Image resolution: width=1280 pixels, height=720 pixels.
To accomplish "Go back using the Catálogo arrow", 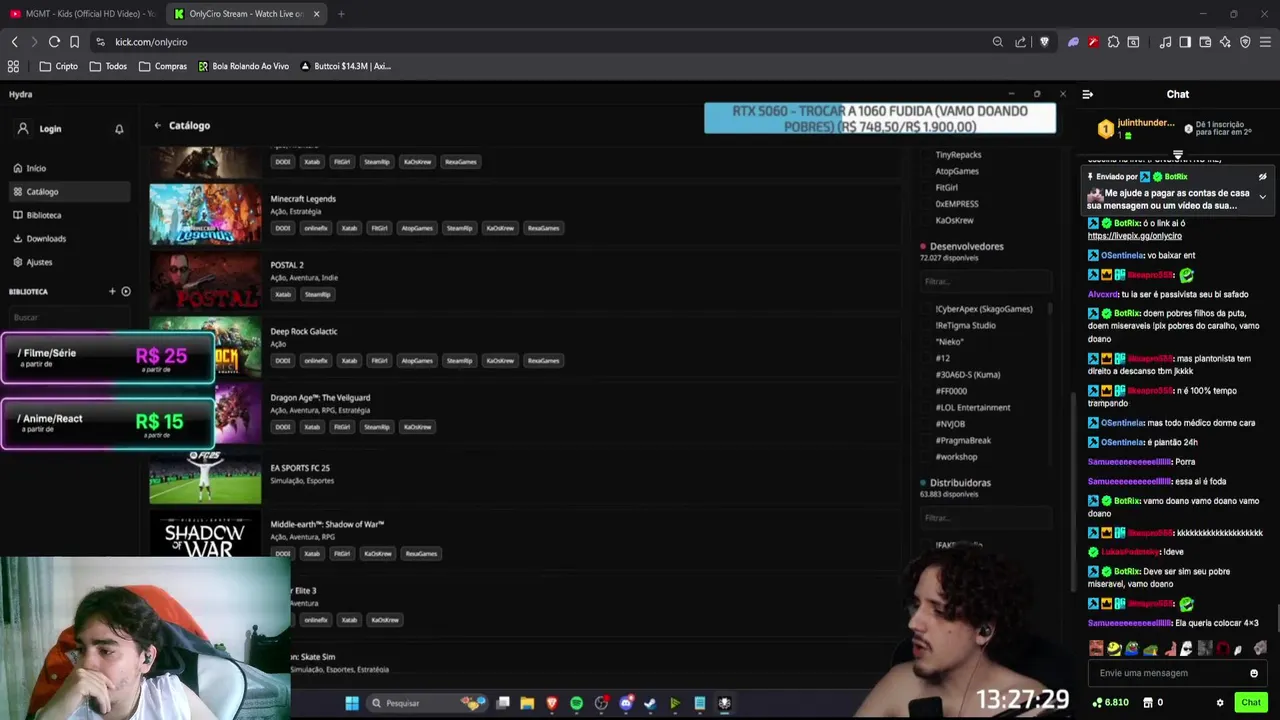I will [x=157, y=125].
